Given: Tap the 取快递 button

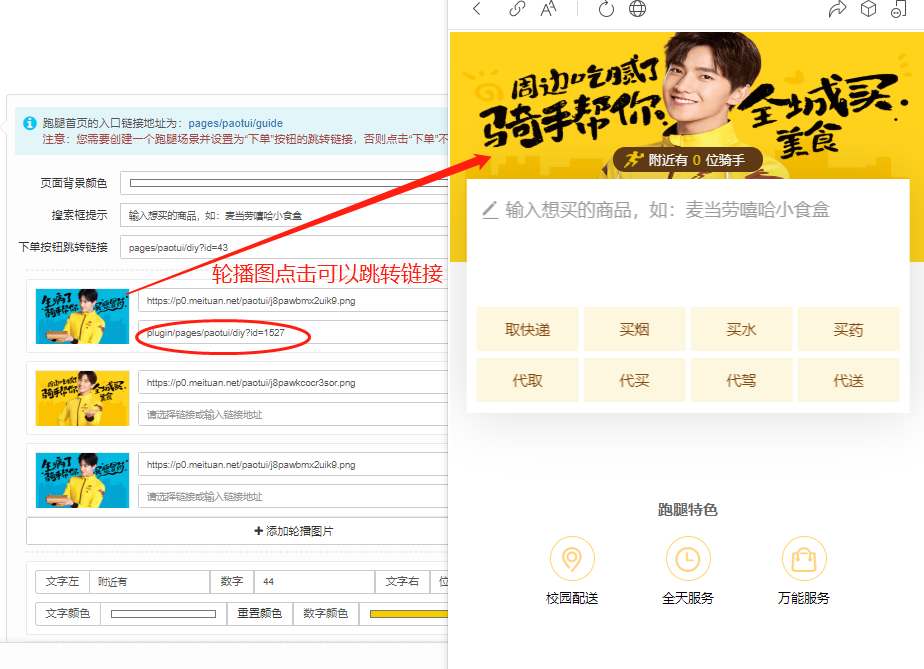Looking at the screenshot, I should 527,329.
